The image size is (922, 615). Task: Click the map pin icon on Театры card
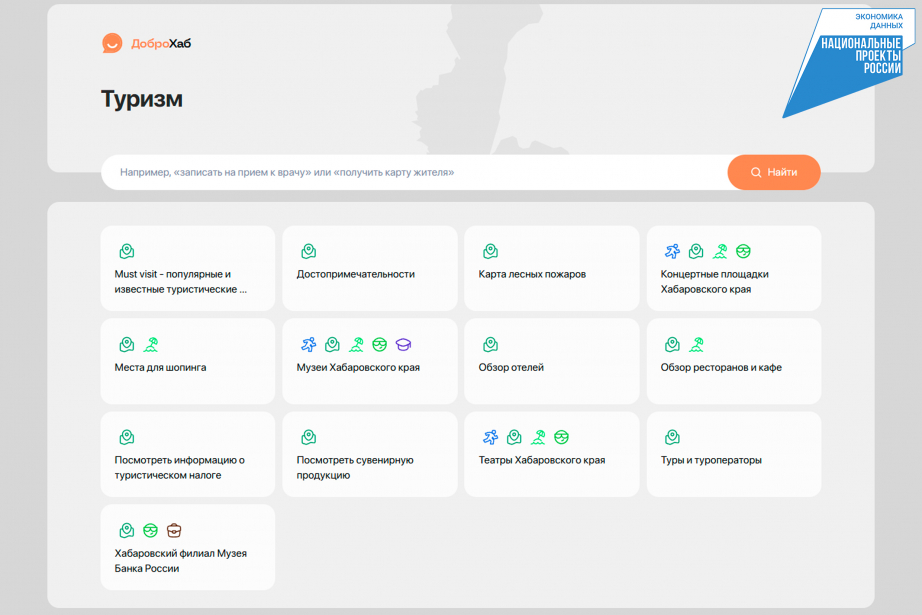(514, 437)
